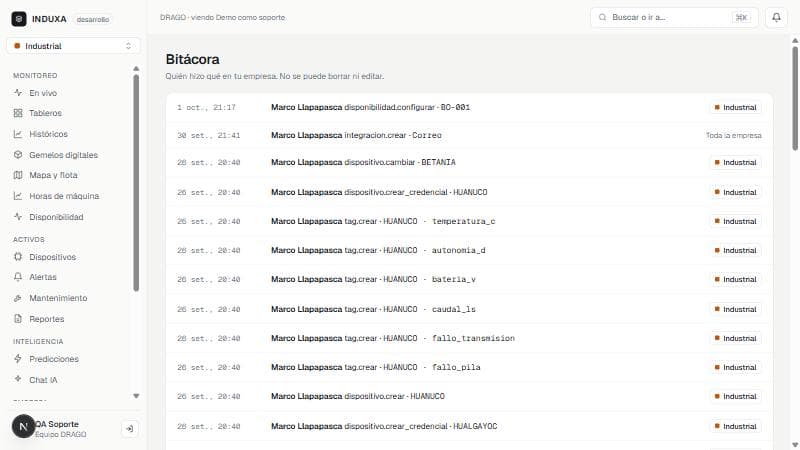Click the Mantenimiento wrench icon
This screenshot has height=450, width=800.
18,298
